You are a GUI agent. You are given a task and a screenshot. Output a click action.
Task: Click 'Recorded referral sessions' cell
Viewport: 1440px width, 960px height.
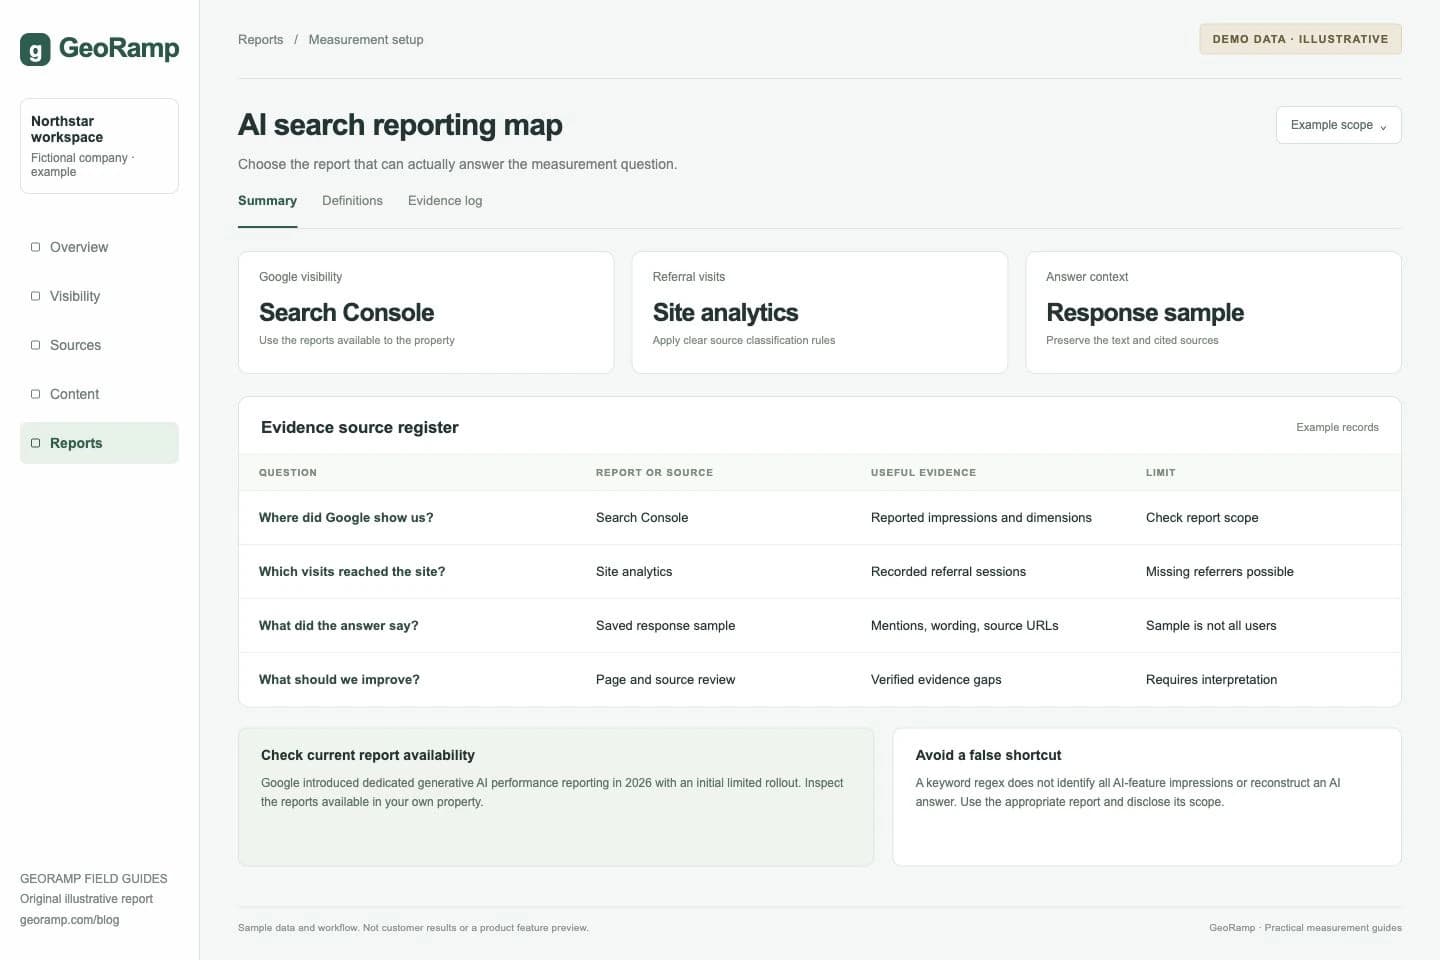(948, 572)
